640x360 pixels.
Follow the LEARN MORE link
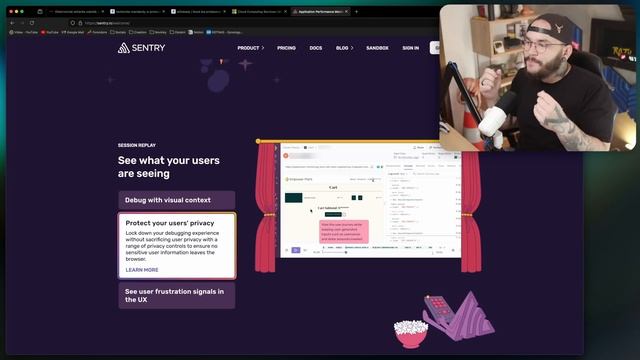[x=142, y=270]
